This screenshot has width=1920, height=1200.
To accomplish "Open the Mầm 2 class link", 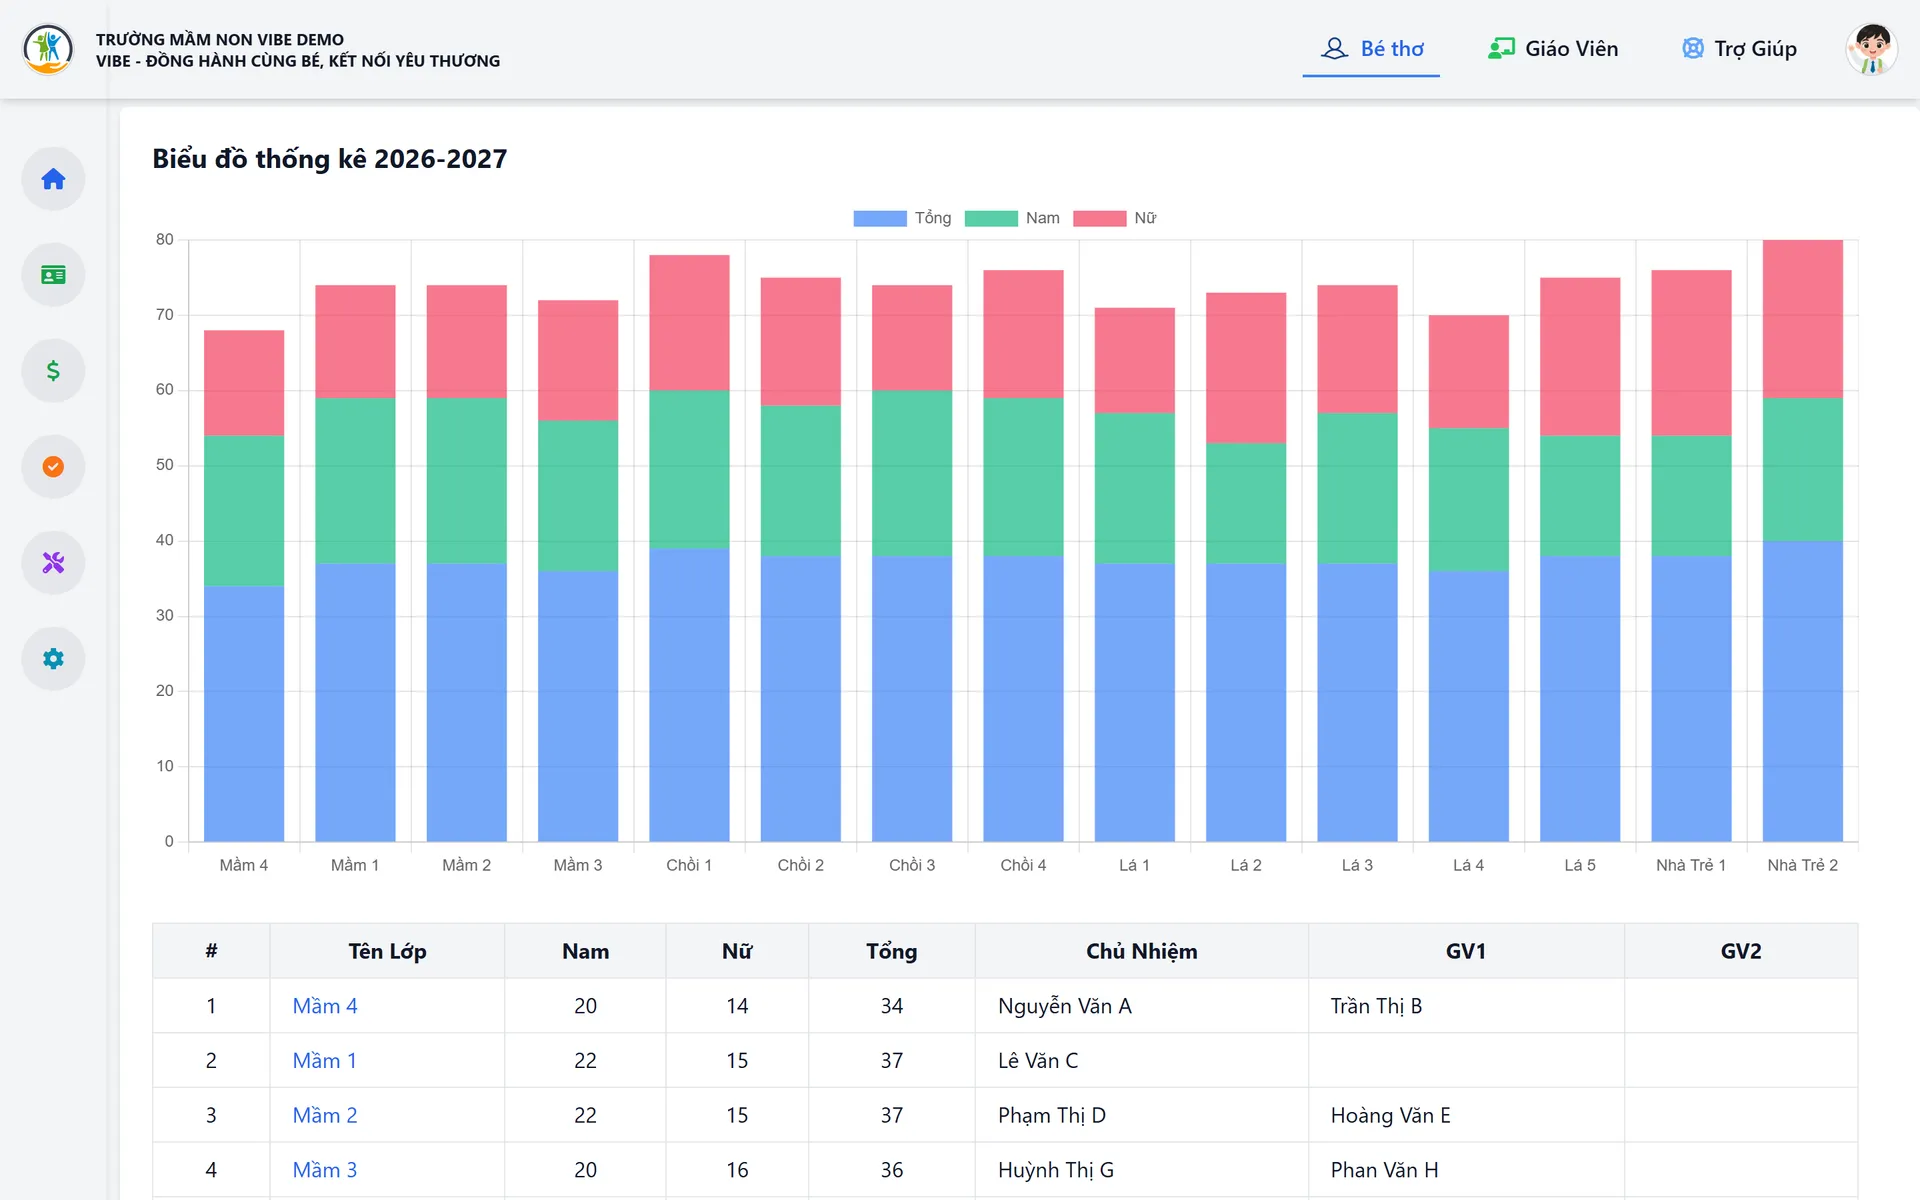I will [x=324, y=1115].
